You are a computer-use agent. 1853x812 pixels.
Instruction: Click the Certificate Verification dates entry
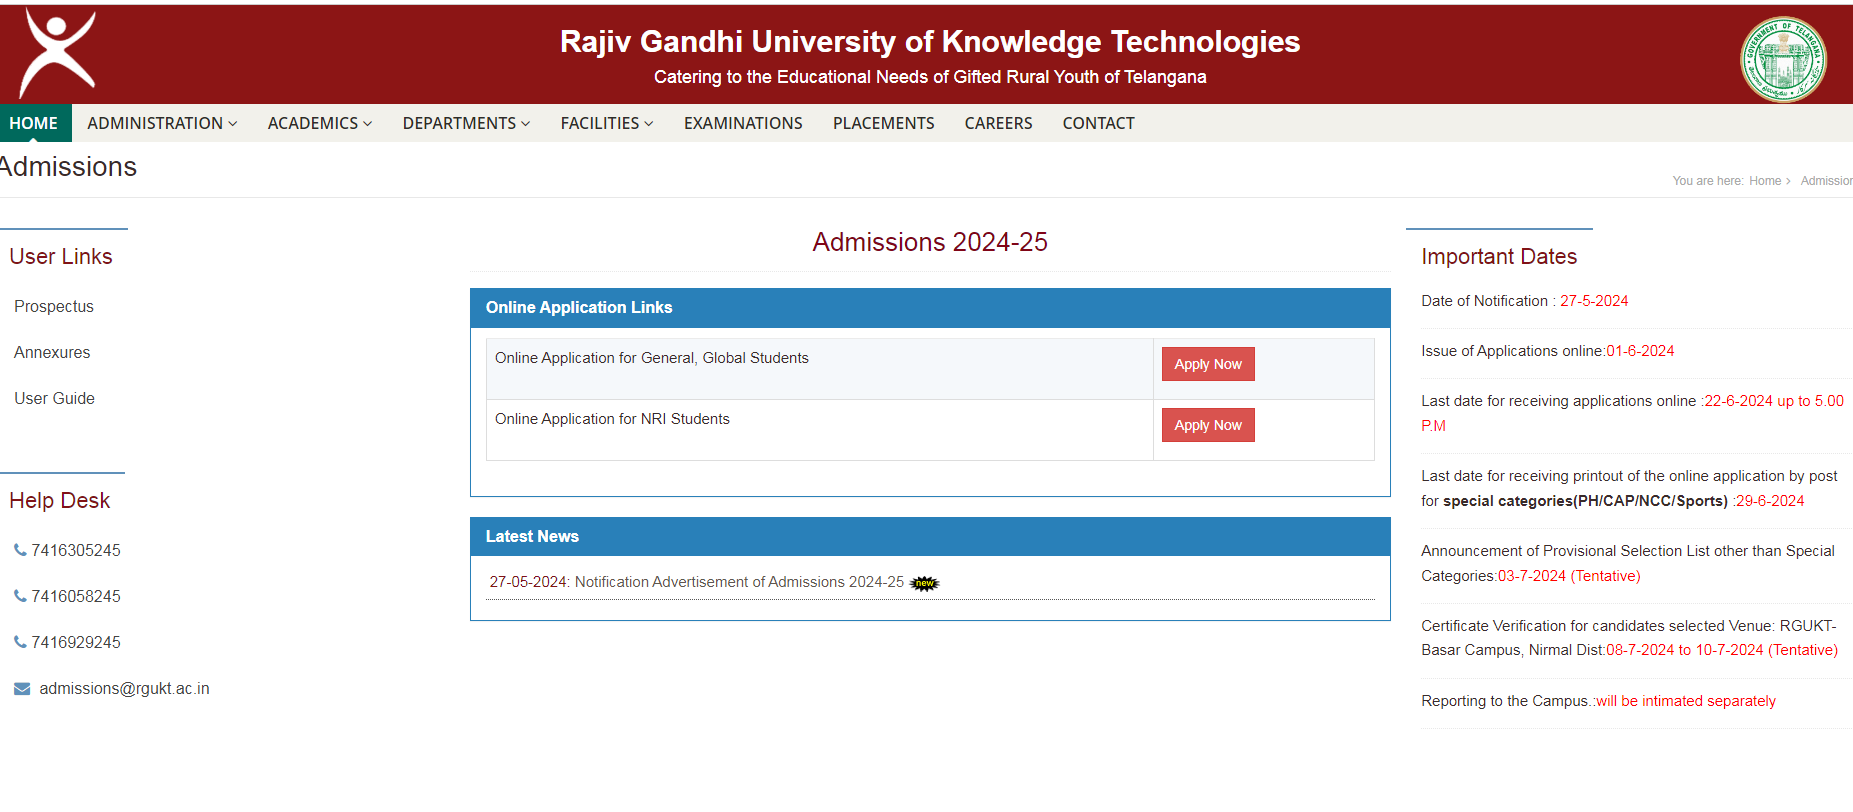tap(1630, 638)
